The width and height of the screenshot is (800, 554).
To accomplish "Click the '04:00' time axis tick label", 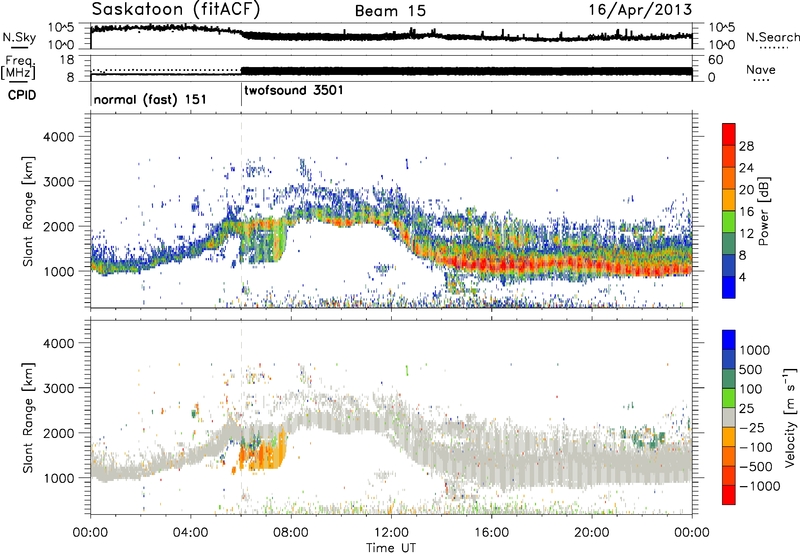I will pyautogui.click(x=191, y=532).
